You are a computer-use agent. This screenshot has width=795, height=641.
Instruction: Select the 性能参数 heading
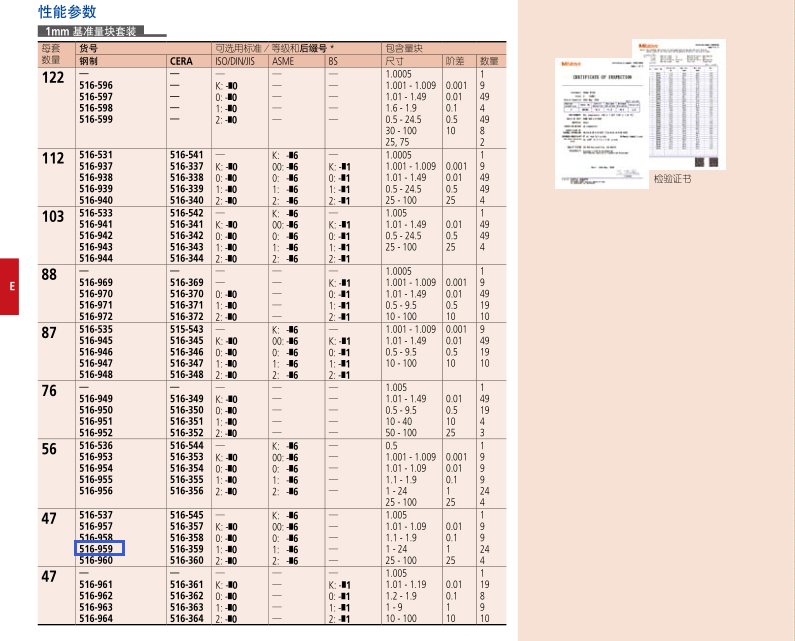click(x=67, y=11)
